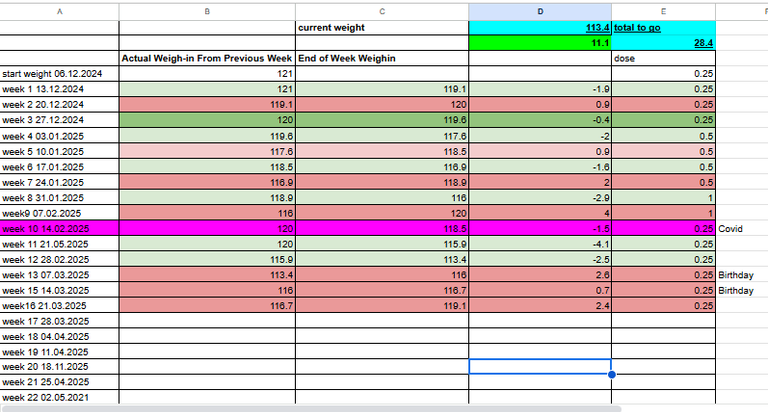This screenshot has height=412, width=768.
Task: Click week 15 end weigh-in 116.7
Action: click(382, 291)
